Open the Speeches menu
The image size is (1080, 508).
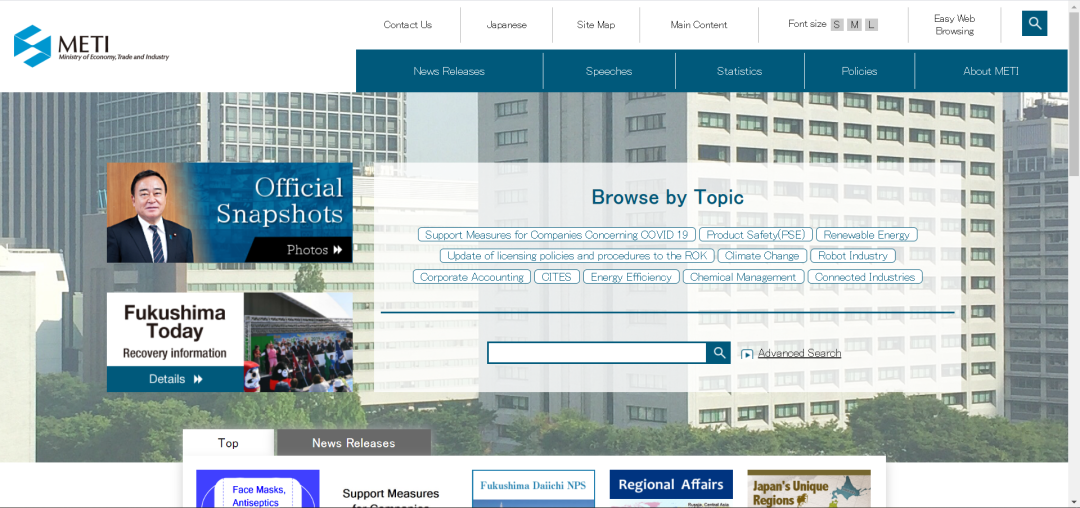pos(609,71)
